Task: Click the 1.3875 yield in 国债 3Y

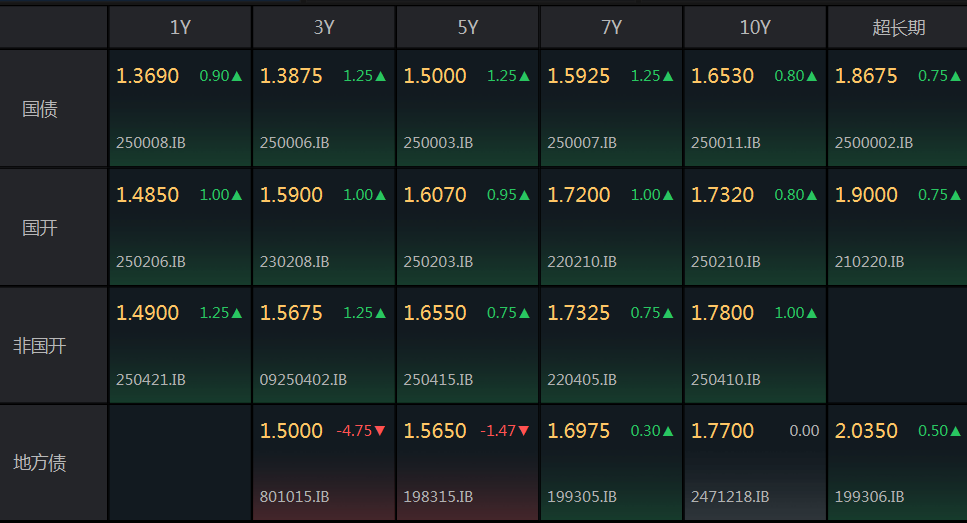Action: [291, 76]
